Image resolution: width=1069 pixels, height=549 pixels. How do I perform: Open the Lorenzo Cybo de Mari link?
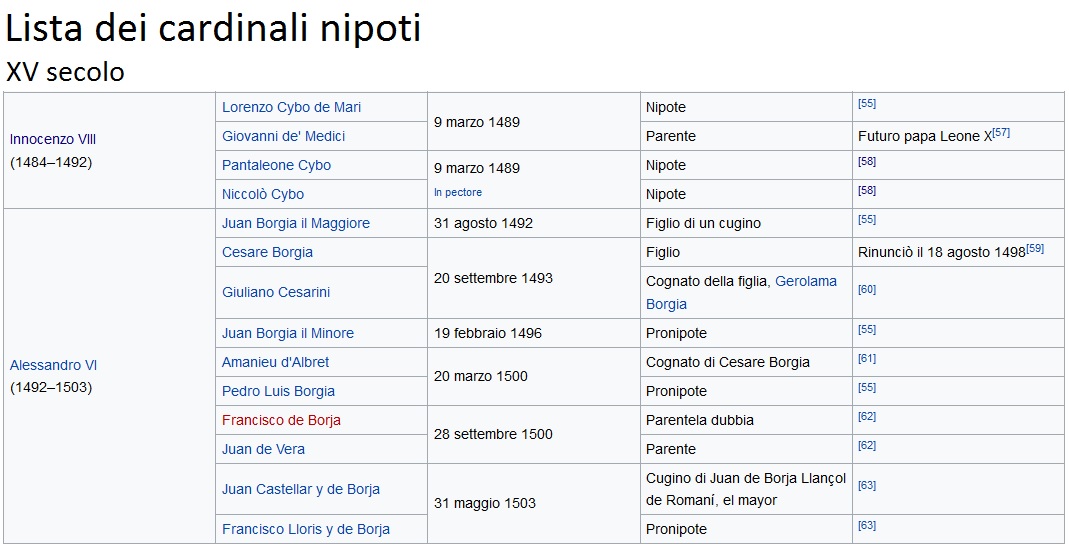[291, 107]
